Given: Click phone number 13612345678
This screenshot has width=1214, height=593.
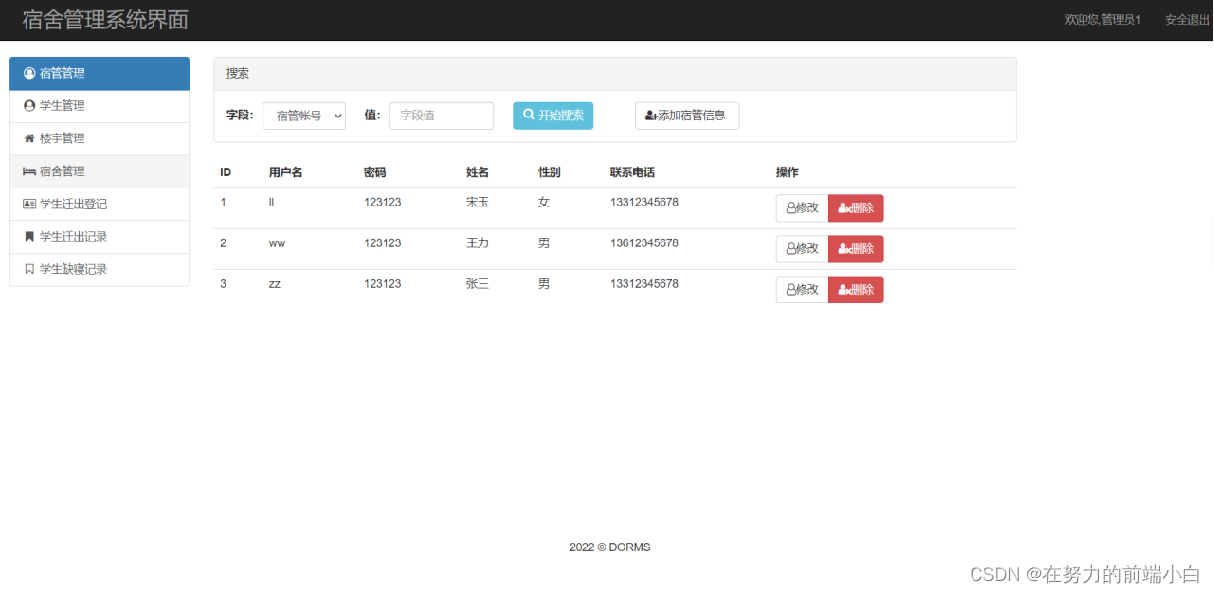Looking at the screenshot, I should [645, 243].
